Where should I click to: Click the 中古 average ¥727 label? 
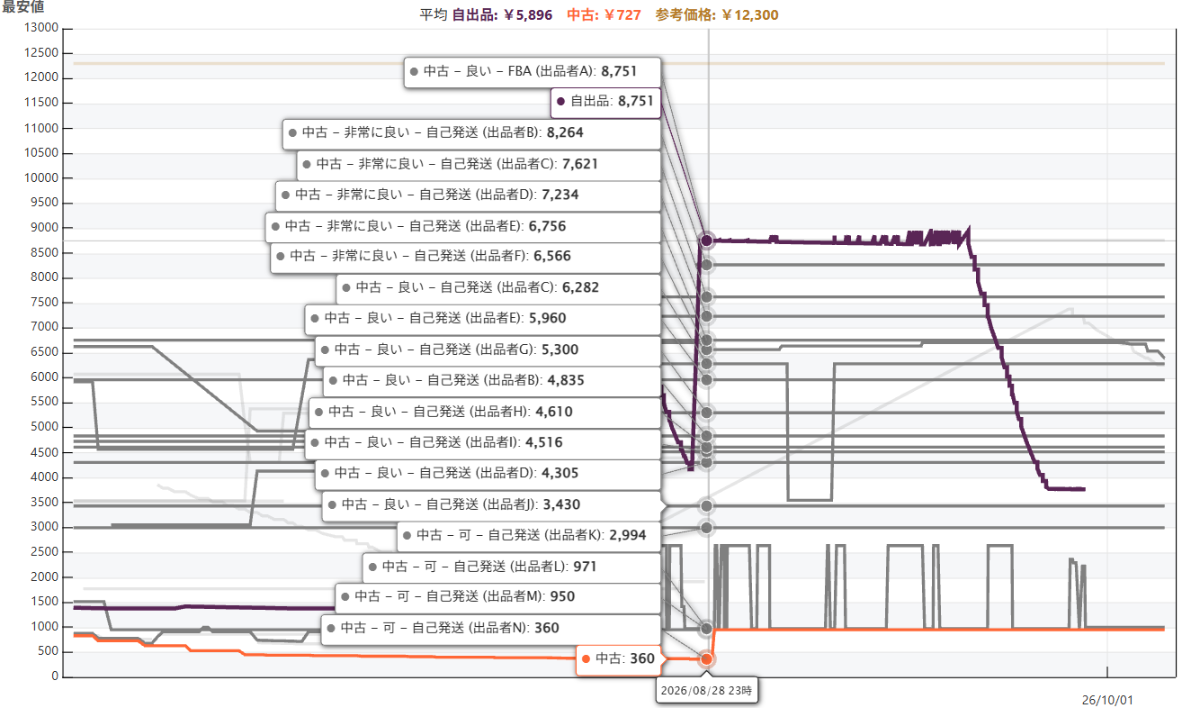coord(604,15)
